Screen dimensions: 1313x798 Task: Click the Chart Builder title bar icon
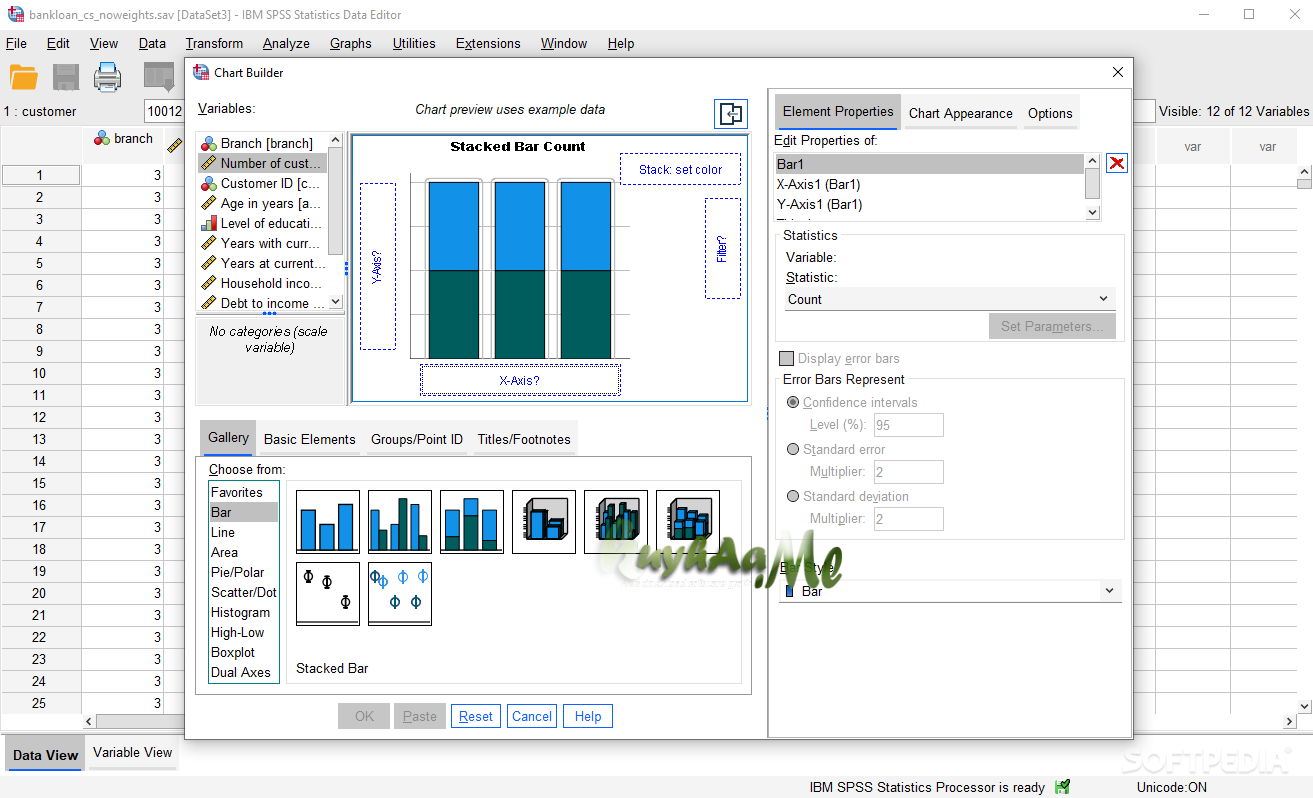[x=201, y=72]
